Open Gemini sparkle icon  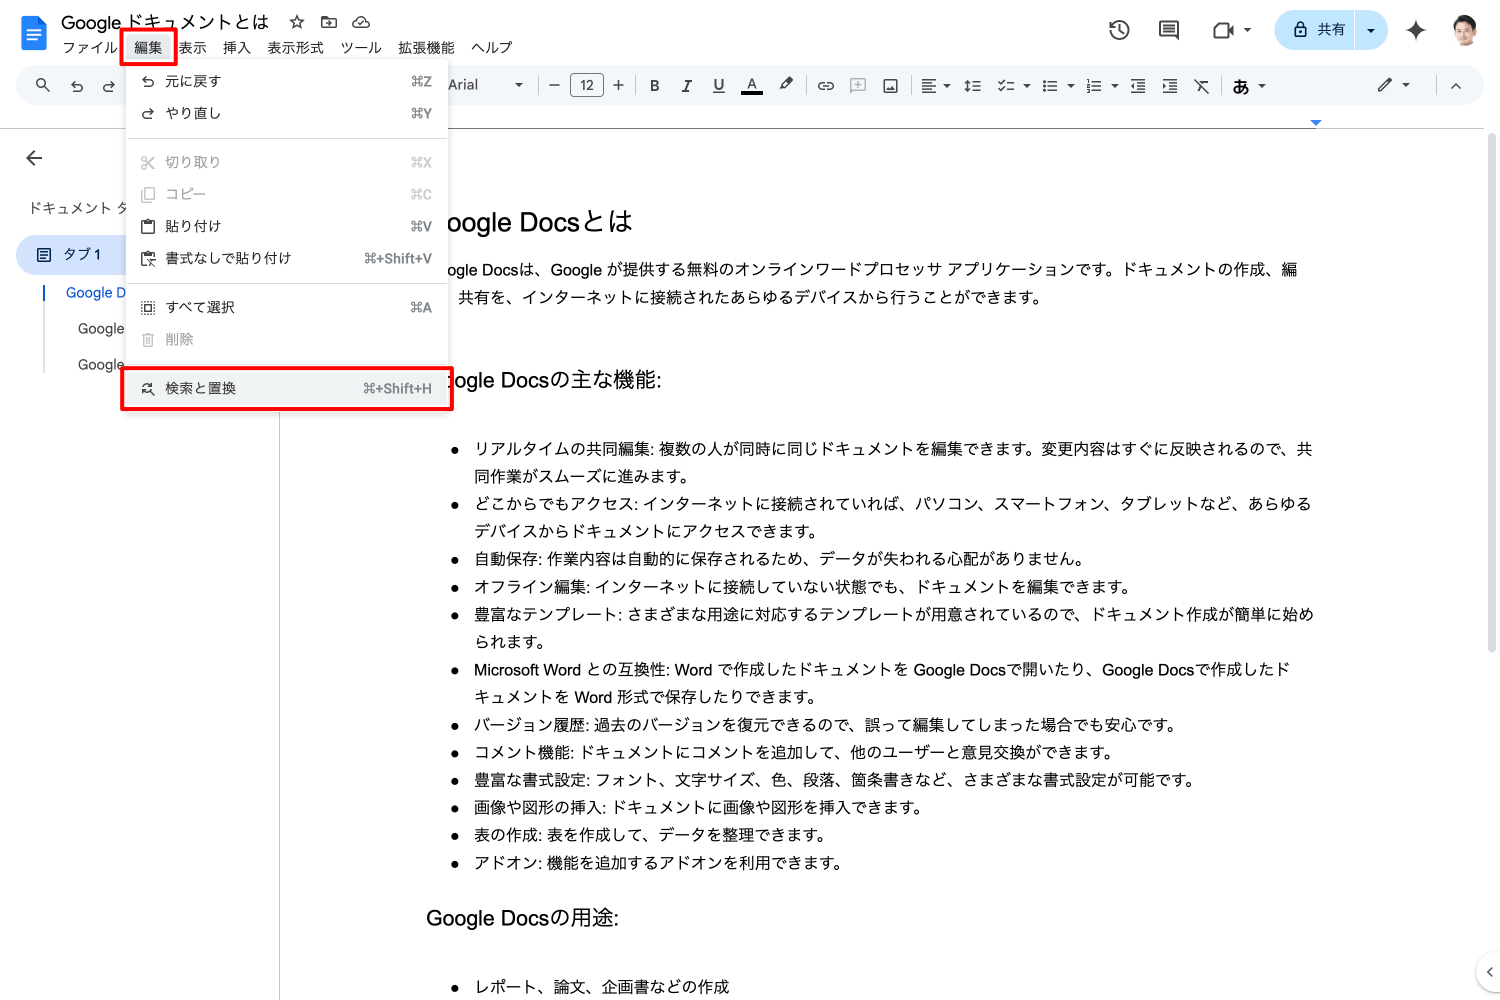pos(1415,30)
